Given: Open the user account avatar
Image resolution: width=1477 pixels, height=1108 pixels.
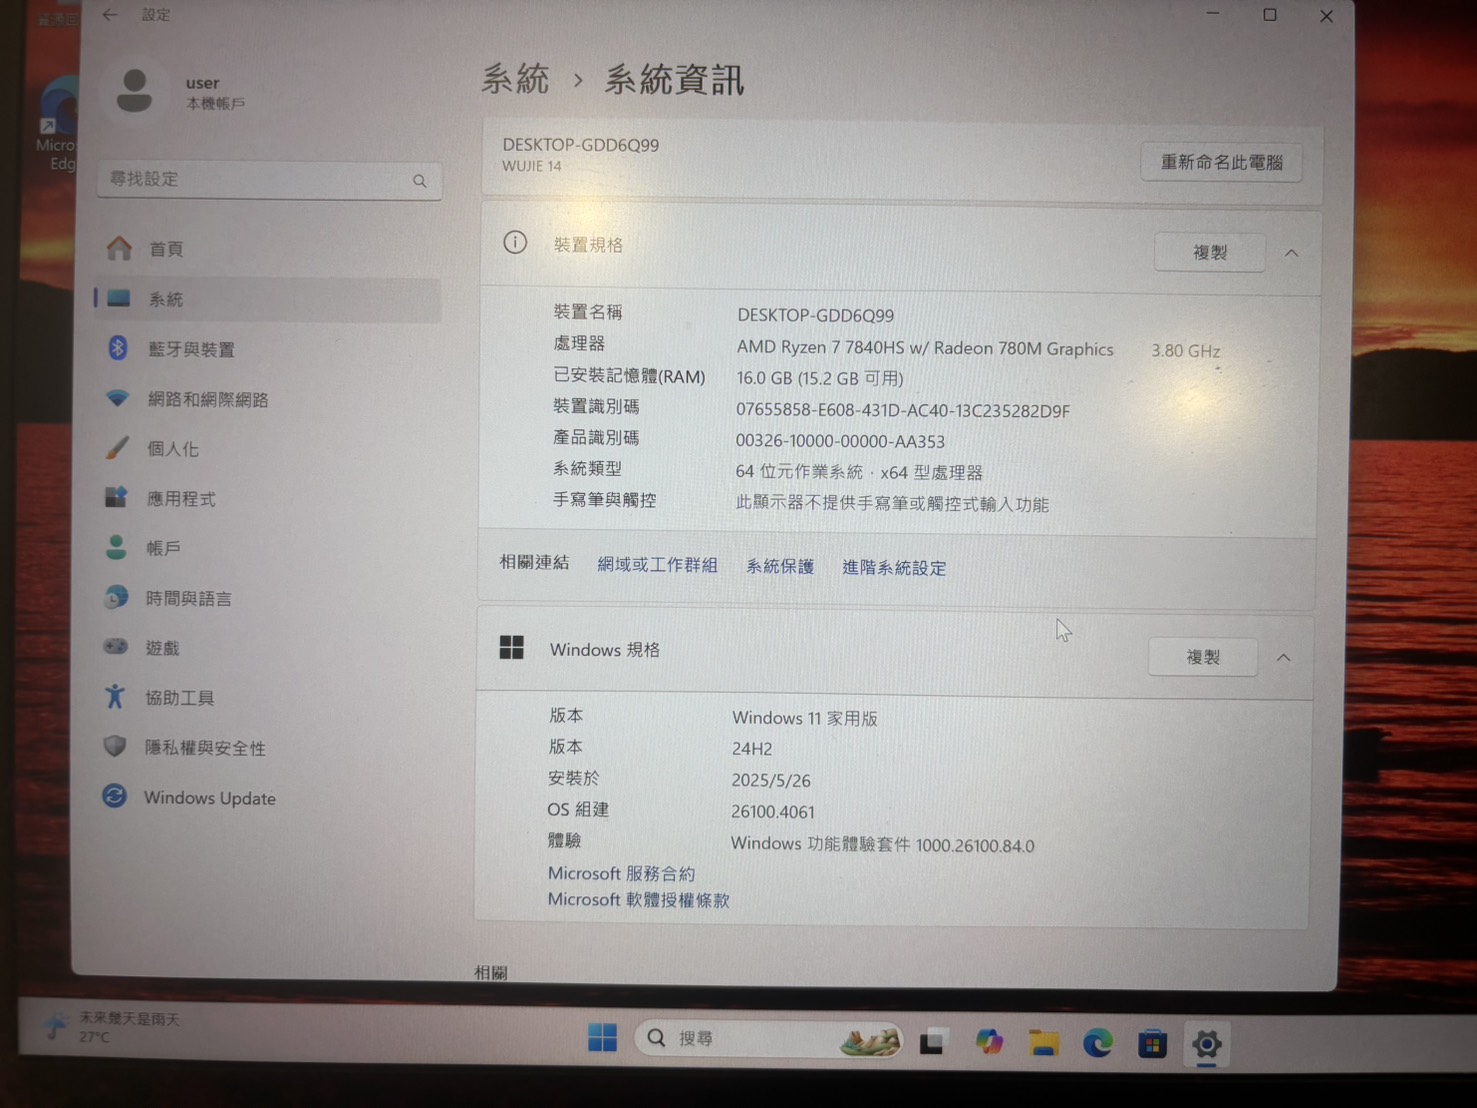Looking at the screenshot, I should coord(134,92).
